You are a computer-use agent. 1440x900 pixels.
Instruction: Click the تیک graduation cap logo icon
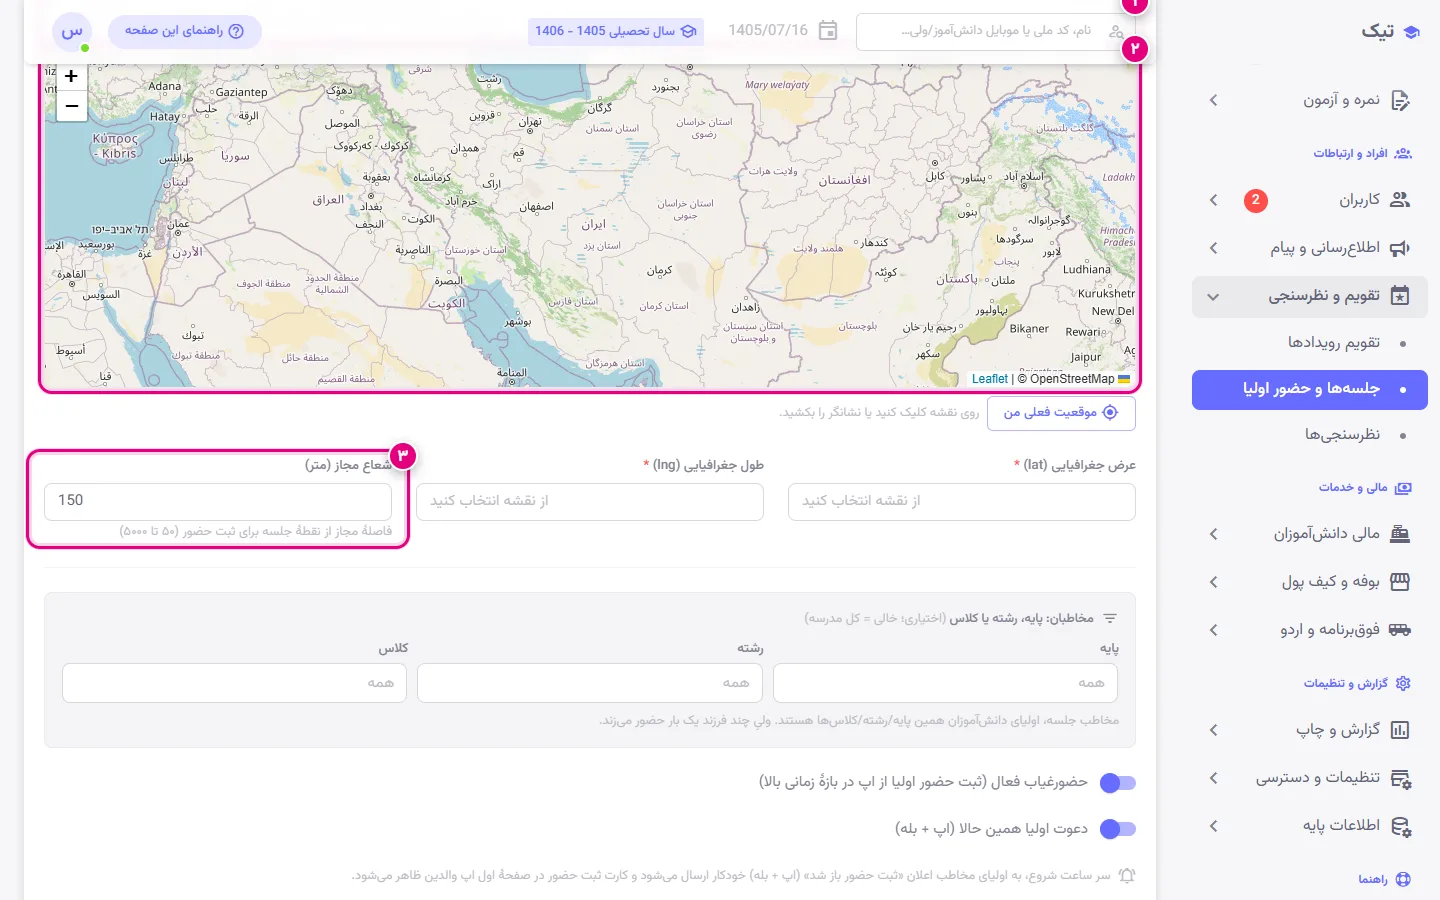(1411, 32)
